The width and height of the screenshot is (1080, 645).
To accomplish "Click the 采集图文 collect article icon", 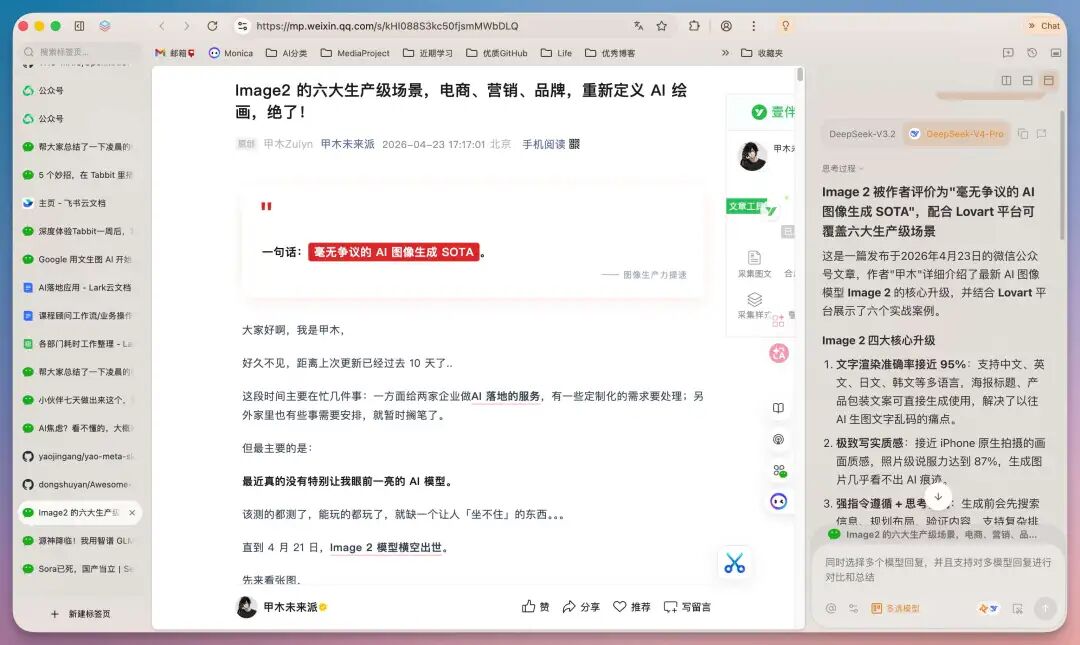I will click(x=754, y=264).
